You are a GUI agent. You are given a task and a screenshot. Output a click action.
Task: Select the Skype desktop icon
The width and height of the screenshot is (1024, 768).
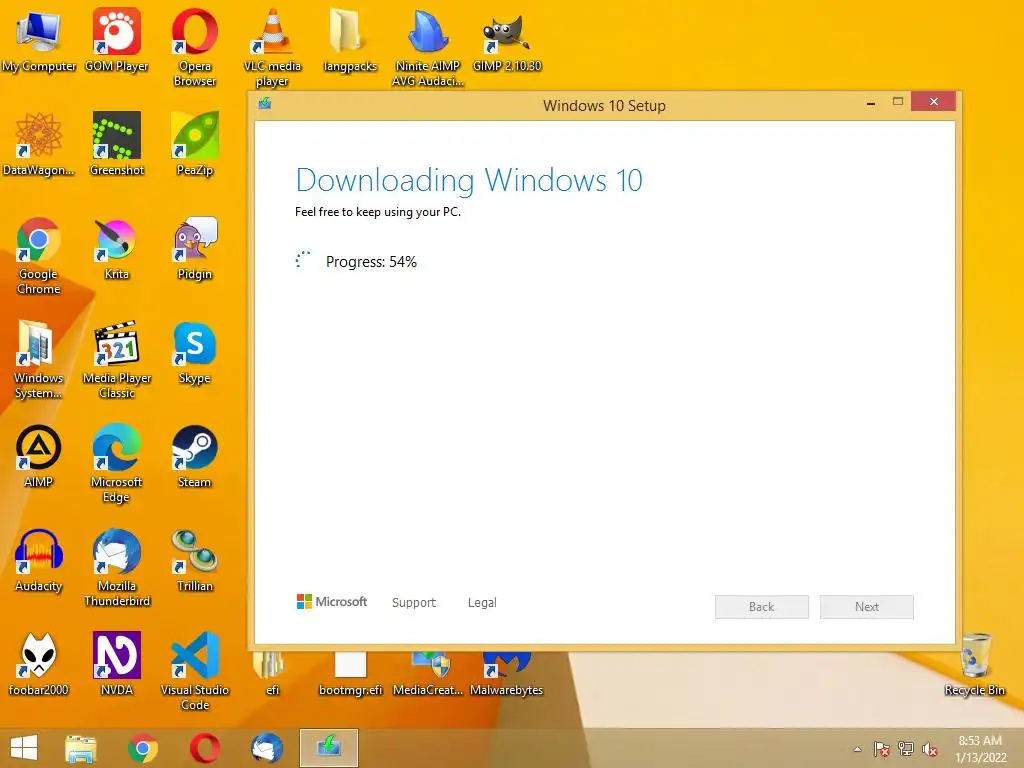coord(195,352)
